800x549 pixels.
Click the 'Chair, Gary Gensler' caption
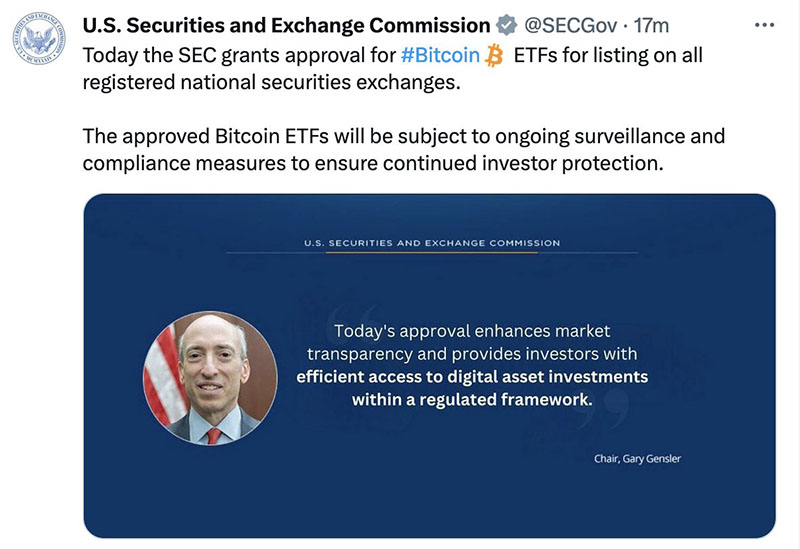point(637,459)
